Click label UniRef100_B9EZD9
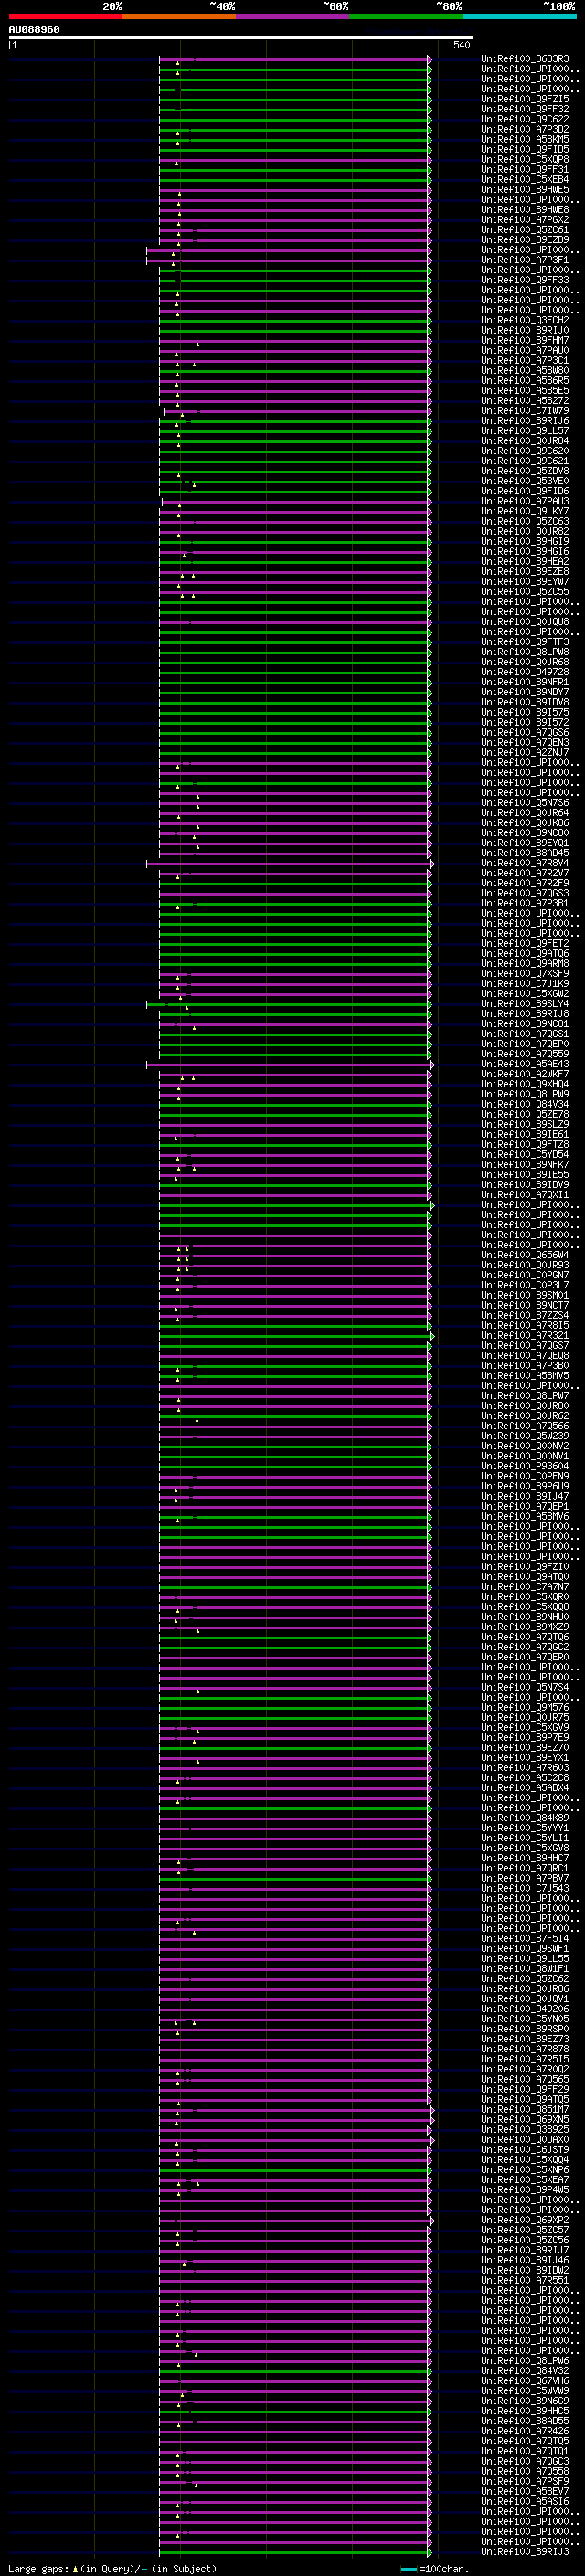The height and width of the screenshot is (2576, 585). [525, 240]
